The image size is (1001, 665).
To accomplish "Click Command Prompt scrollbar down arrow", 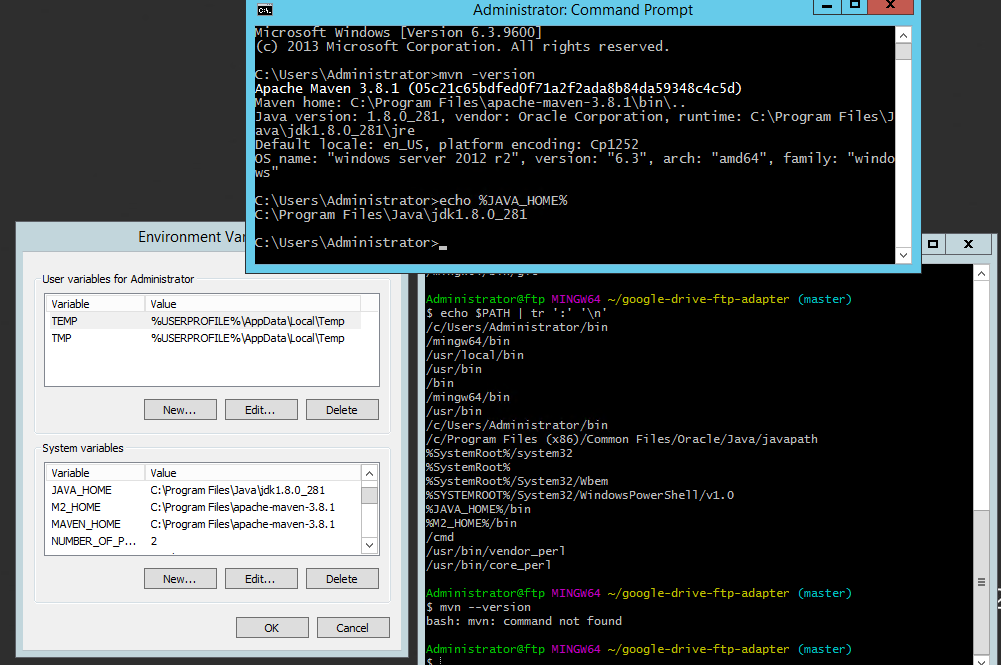I will (903, 255).
